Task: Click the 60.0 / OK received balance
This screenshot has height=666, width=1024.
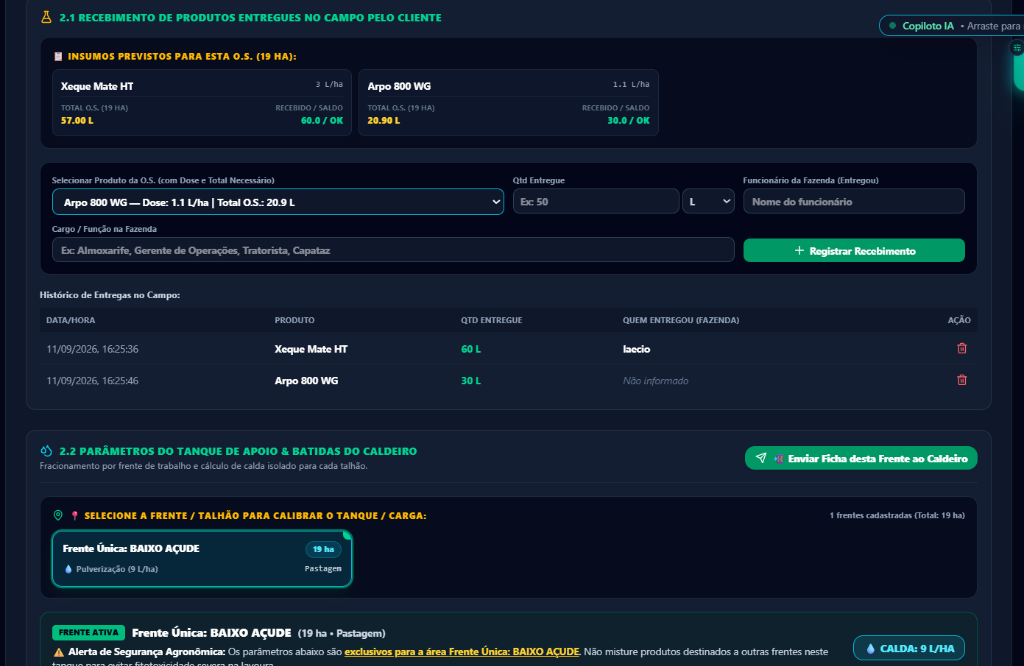Action: [322, 121]
